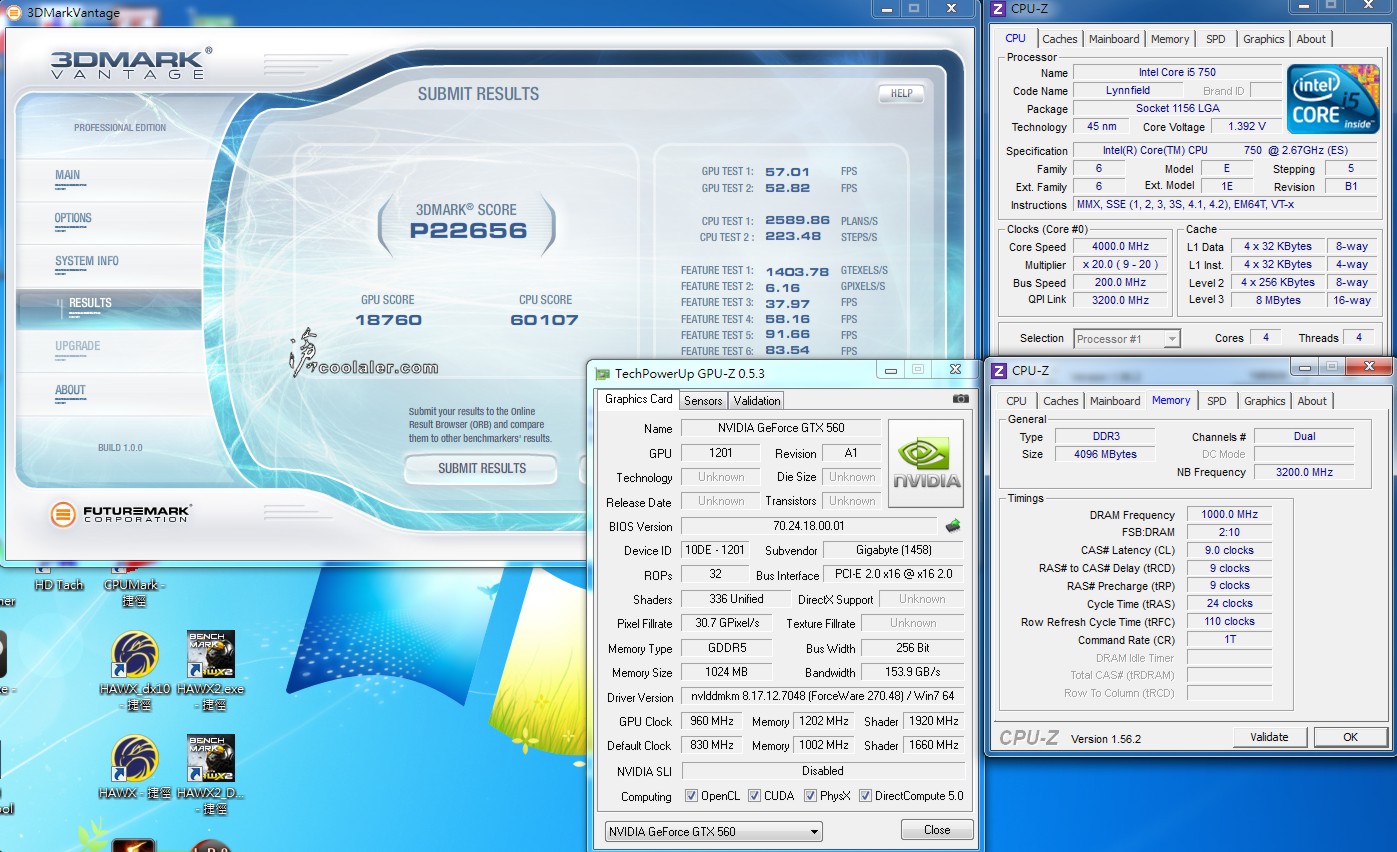Click the Validate button in CPU-Z
The width and height of the screenshot is (1397, 852).
coord(1269,737)
